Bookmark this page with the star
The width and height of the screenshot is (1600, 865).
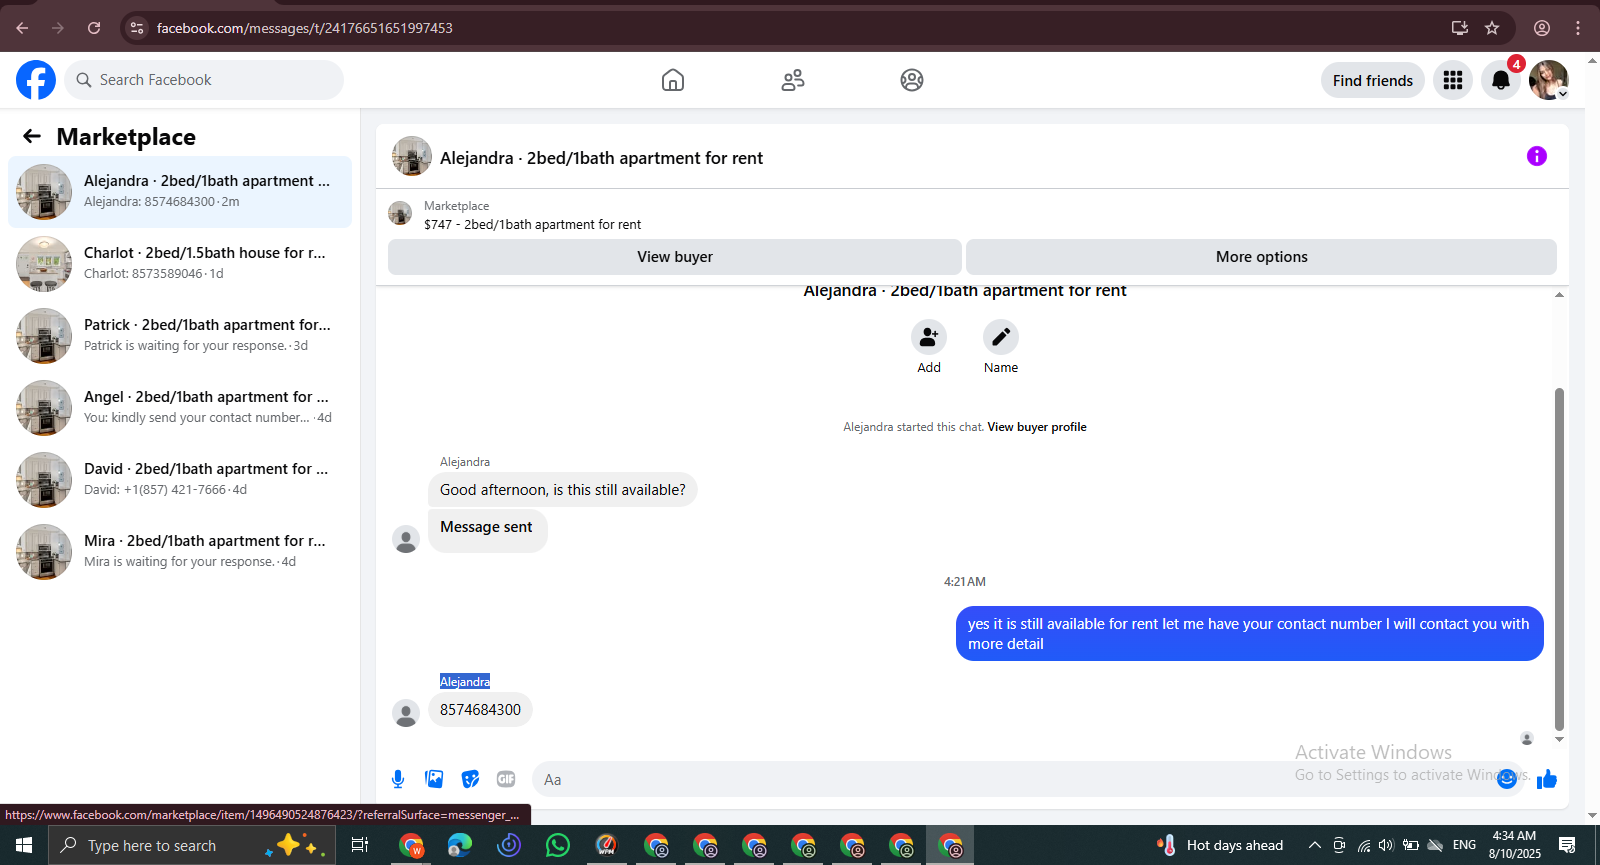tap(1492, 28)
